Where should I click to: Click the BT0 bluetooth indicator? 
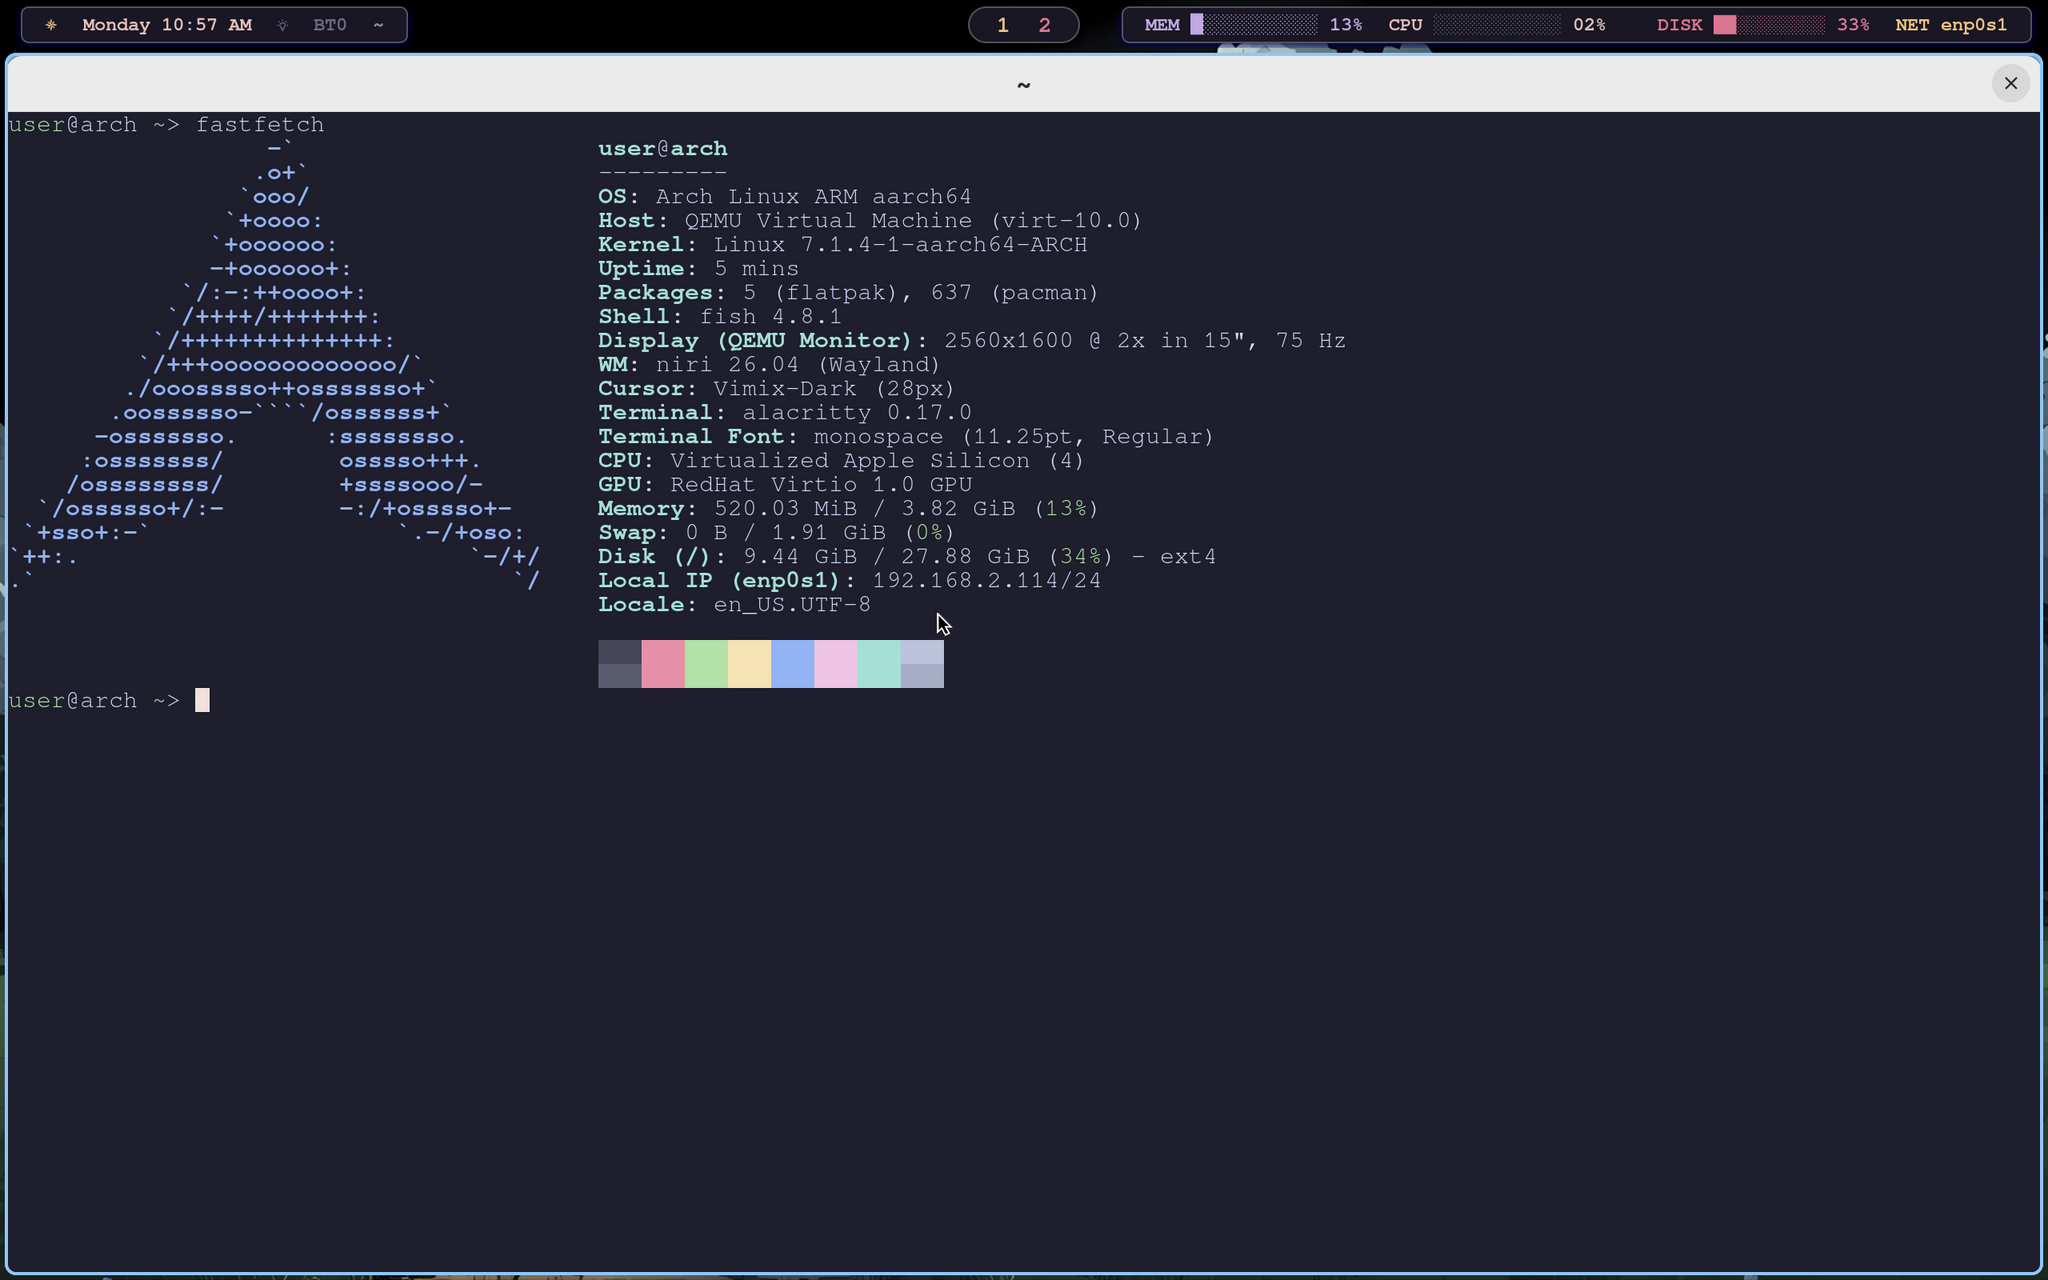click(330, 25)
